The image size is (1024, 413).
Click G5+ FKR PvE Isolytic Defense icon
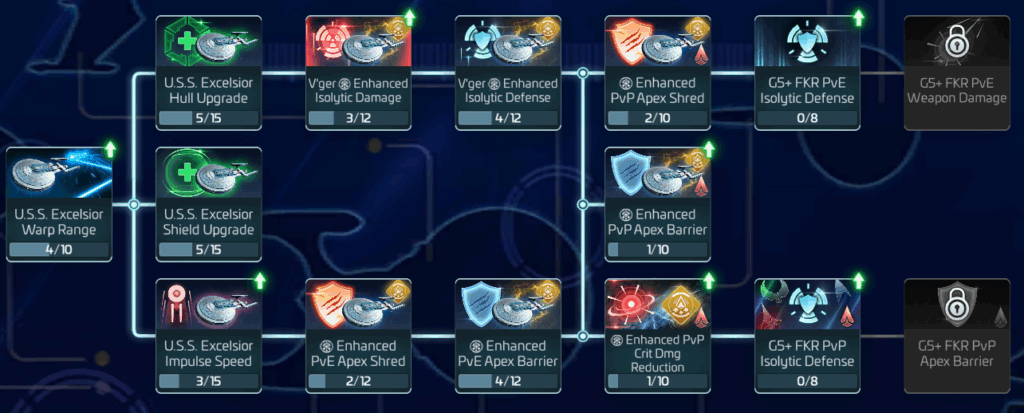(x=807, y=42)
